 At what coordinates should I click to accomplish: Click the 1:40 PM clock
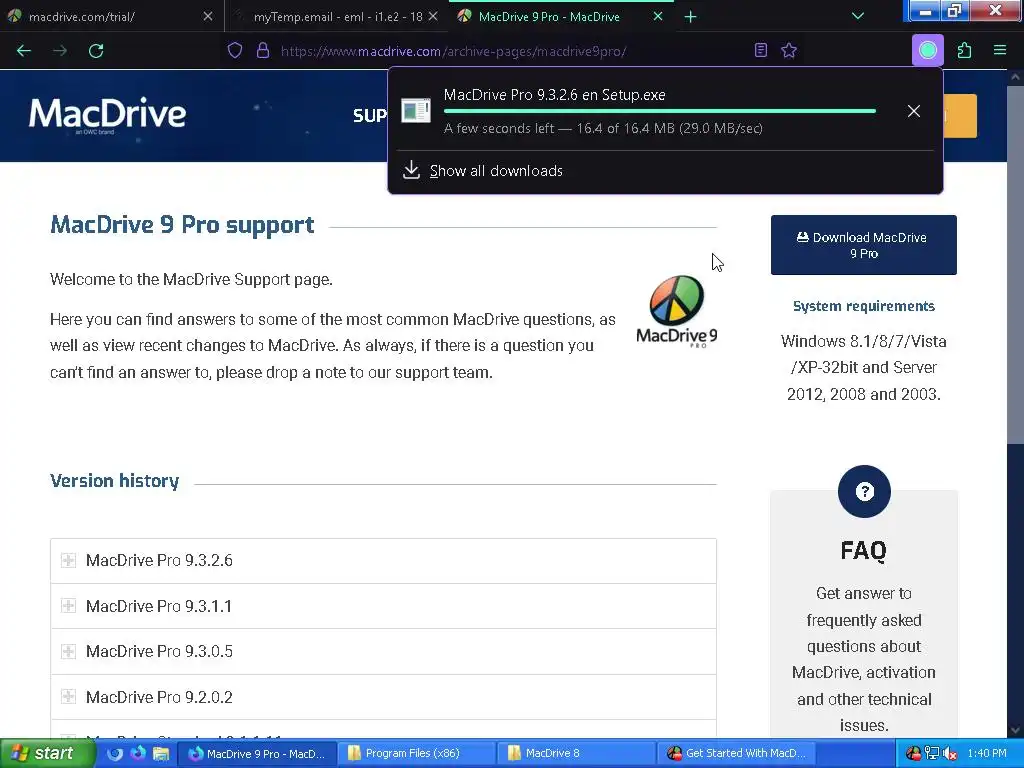(987, 754)
